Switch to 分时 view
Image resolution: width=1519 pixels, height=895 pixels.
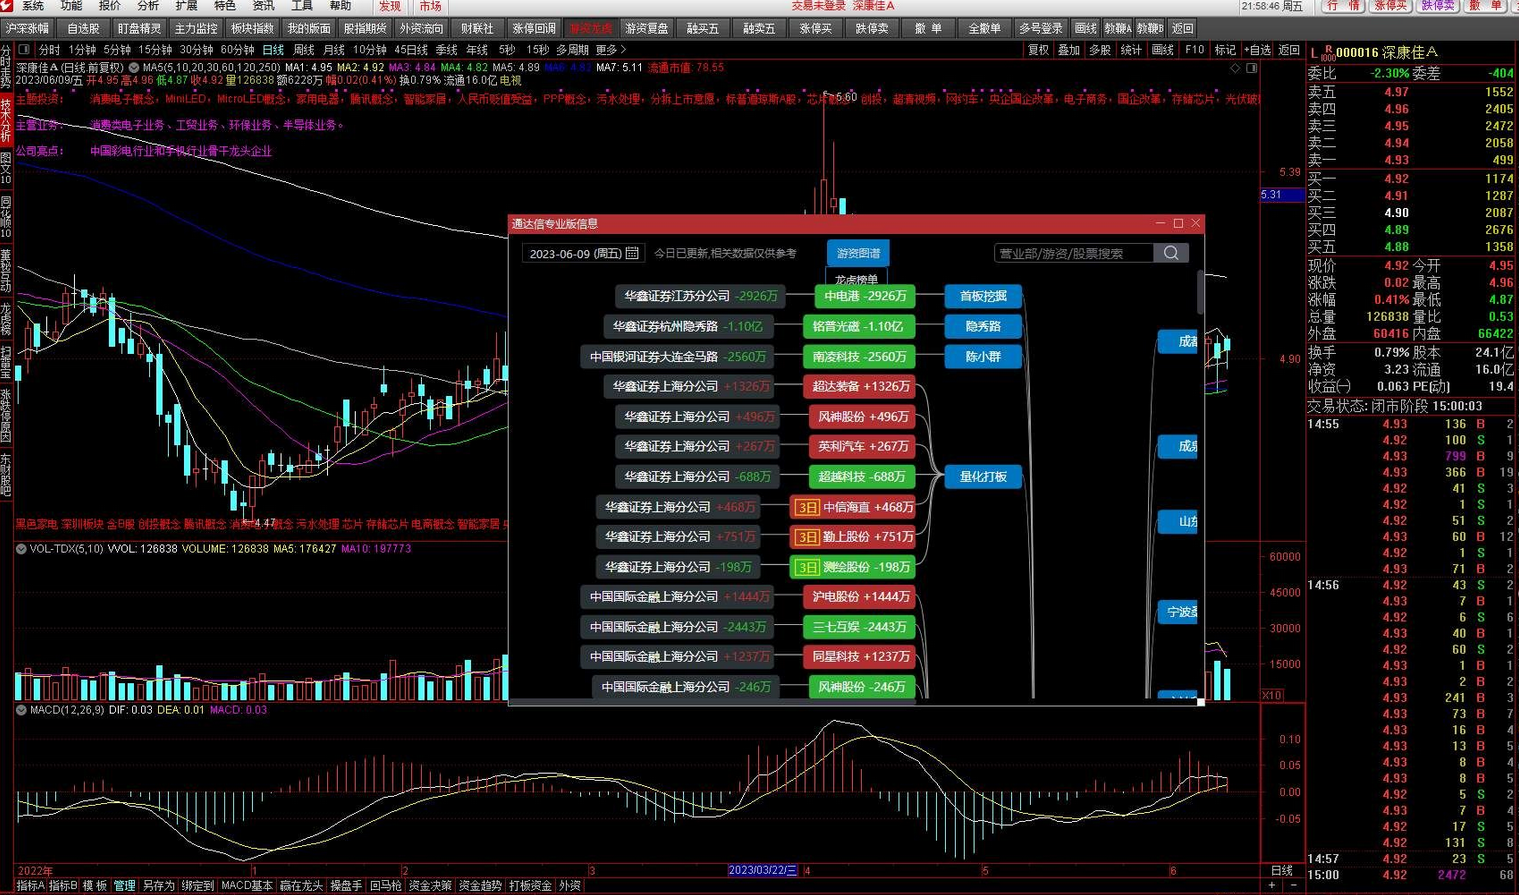49,49
